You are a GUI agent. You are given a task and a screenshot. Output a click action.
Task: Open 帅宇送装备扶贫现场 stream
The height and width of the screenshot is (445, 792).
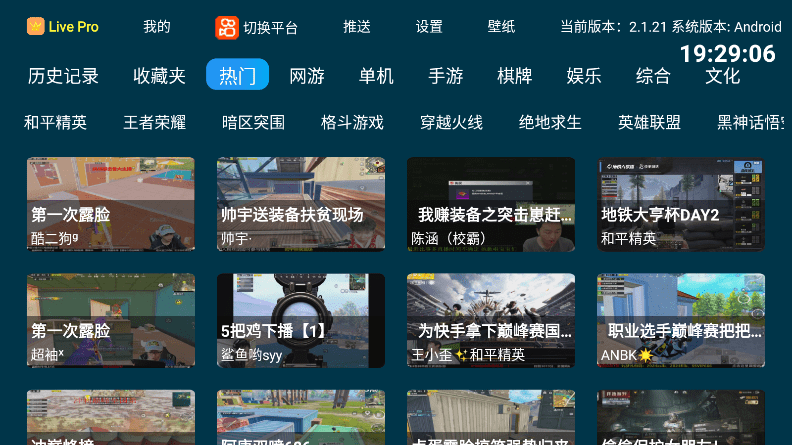pos(301,204)
